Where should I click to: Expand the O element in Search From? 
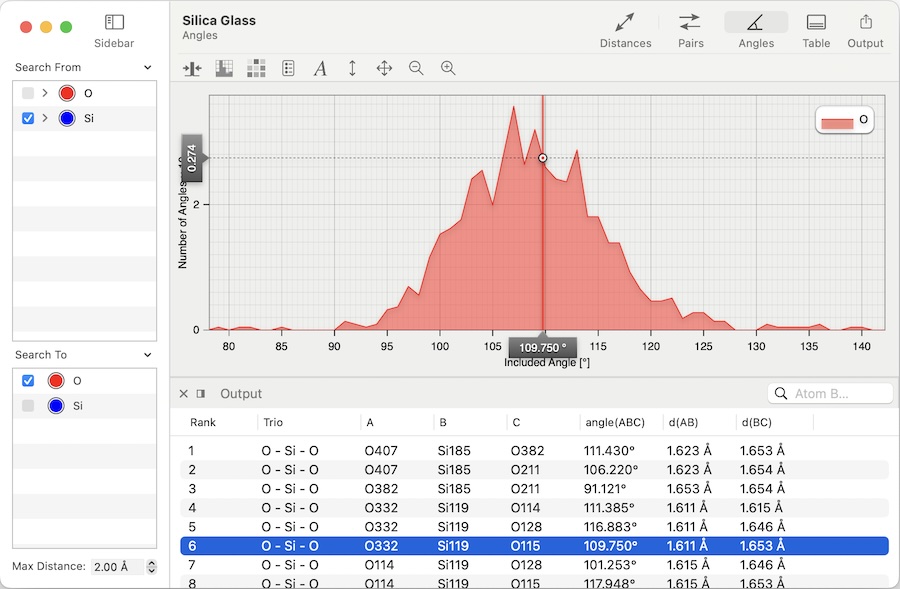click(45, 93)
